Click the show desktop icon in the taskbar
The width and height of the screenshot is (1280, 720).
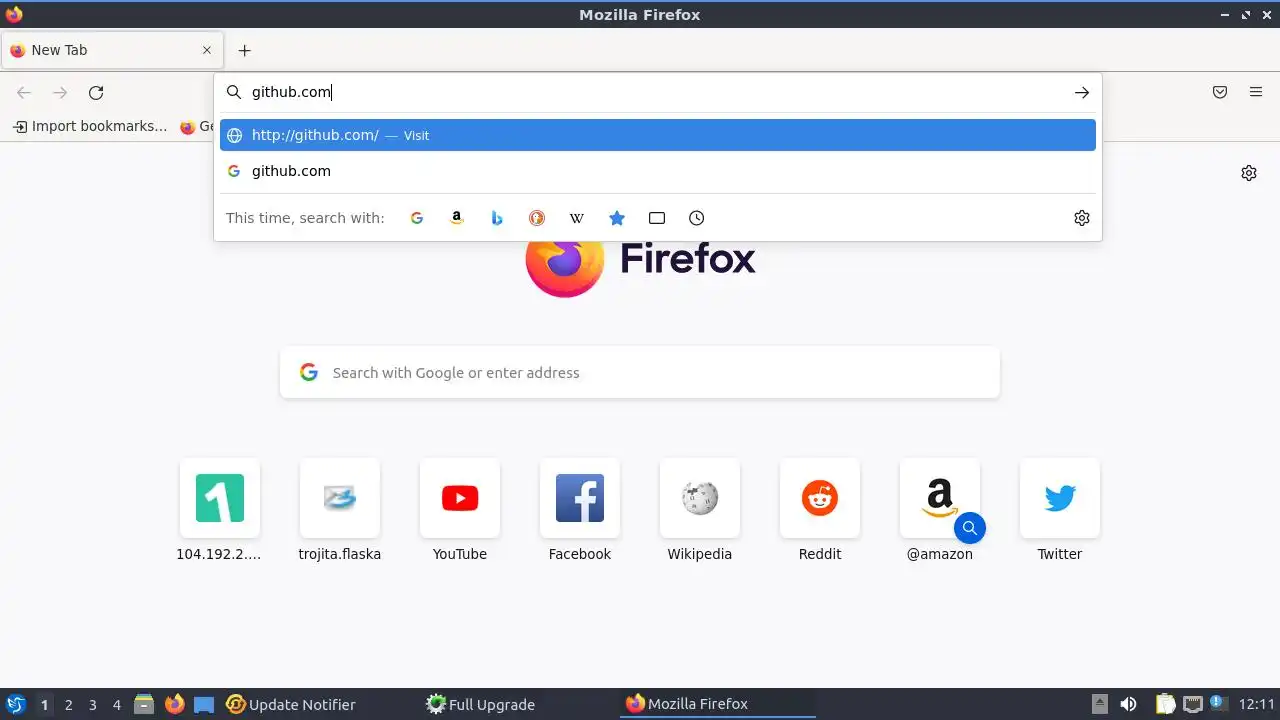(x=204, y=704)
